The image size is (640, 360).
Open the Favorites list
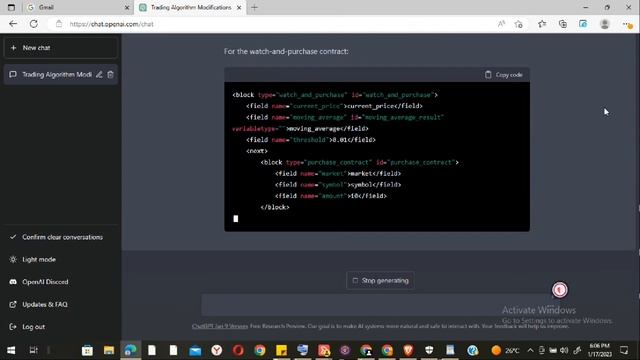pyautogui.click(x=542, y=24)
